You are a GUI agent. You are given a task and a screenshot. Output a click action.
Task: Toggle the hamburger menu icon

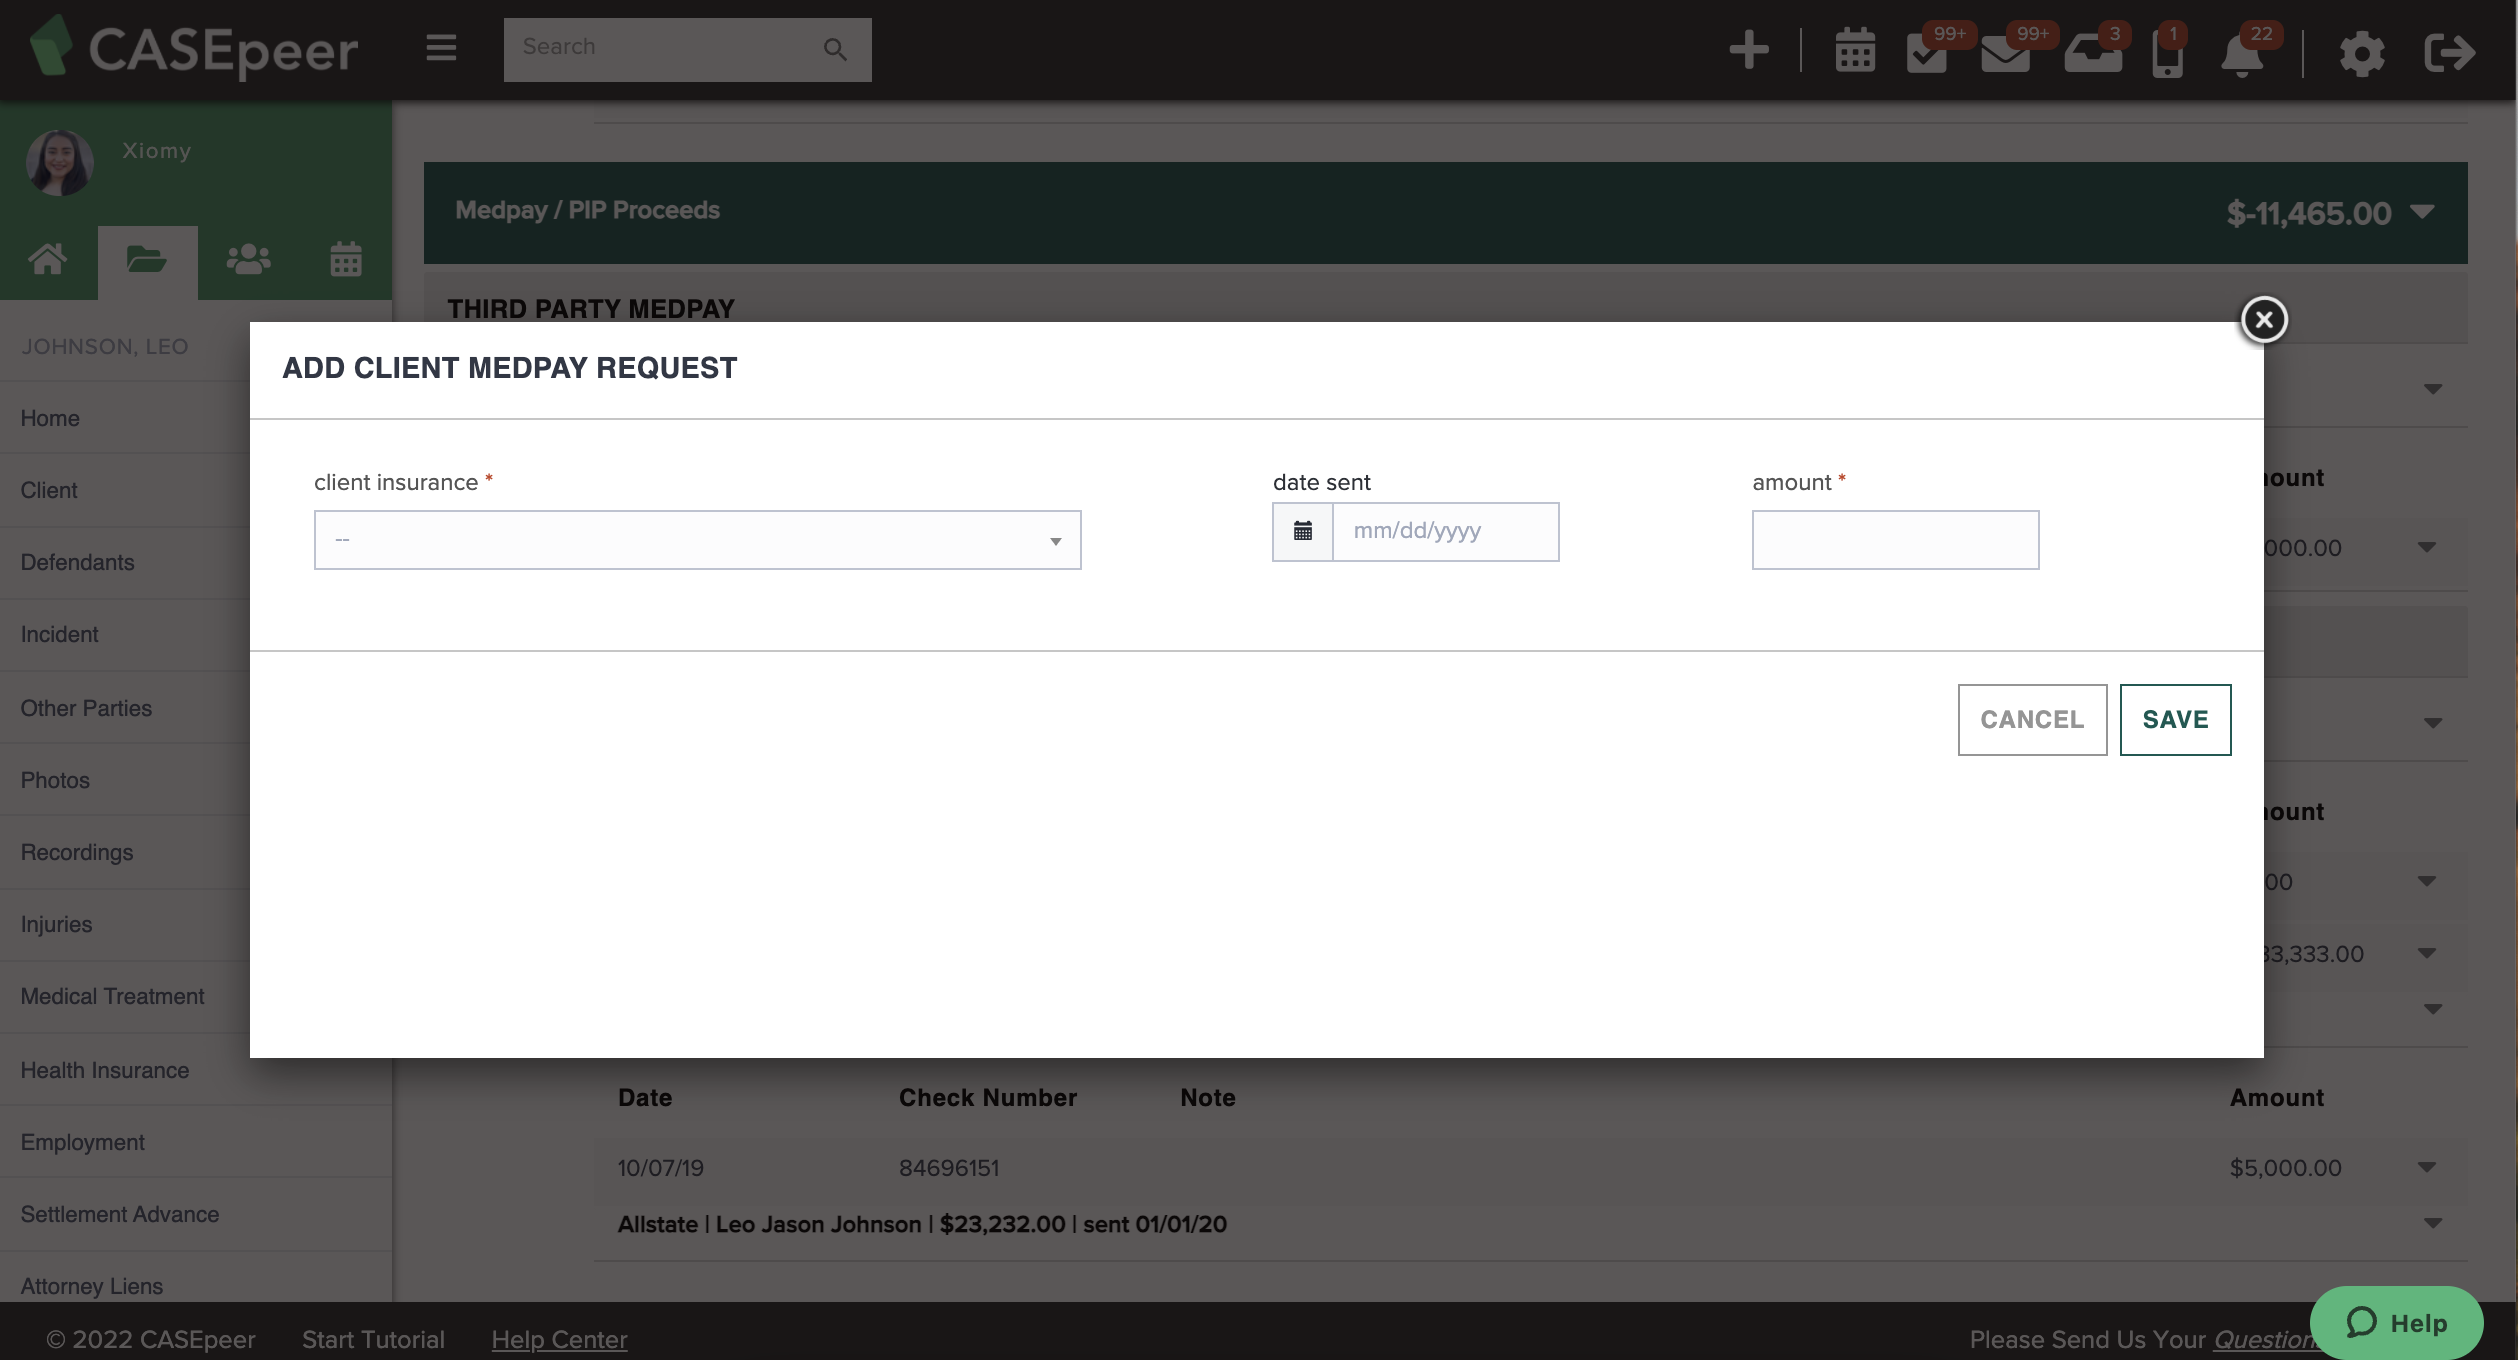[x=441, y=47]
